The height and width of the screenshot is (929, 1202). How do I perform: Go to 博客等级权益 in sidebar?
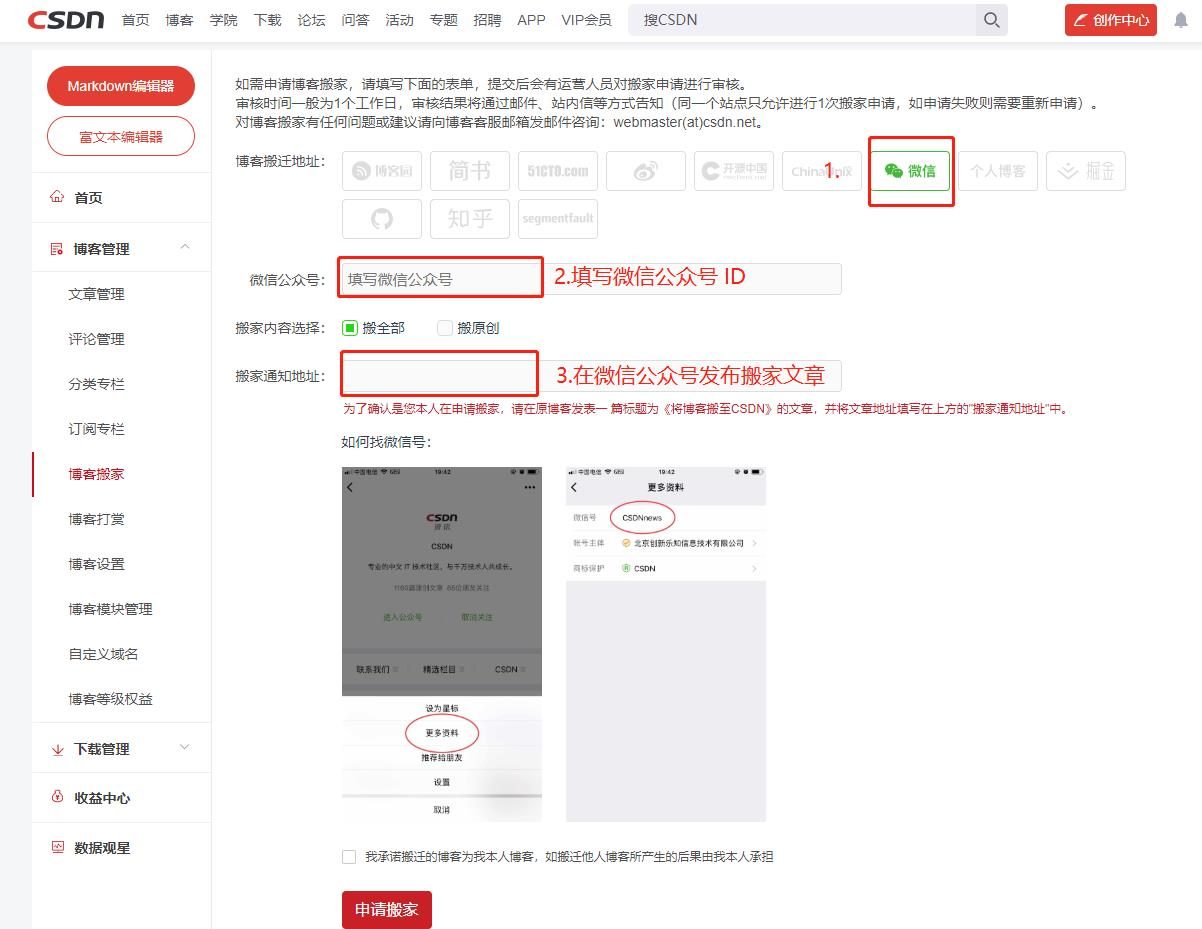point(111,699)
